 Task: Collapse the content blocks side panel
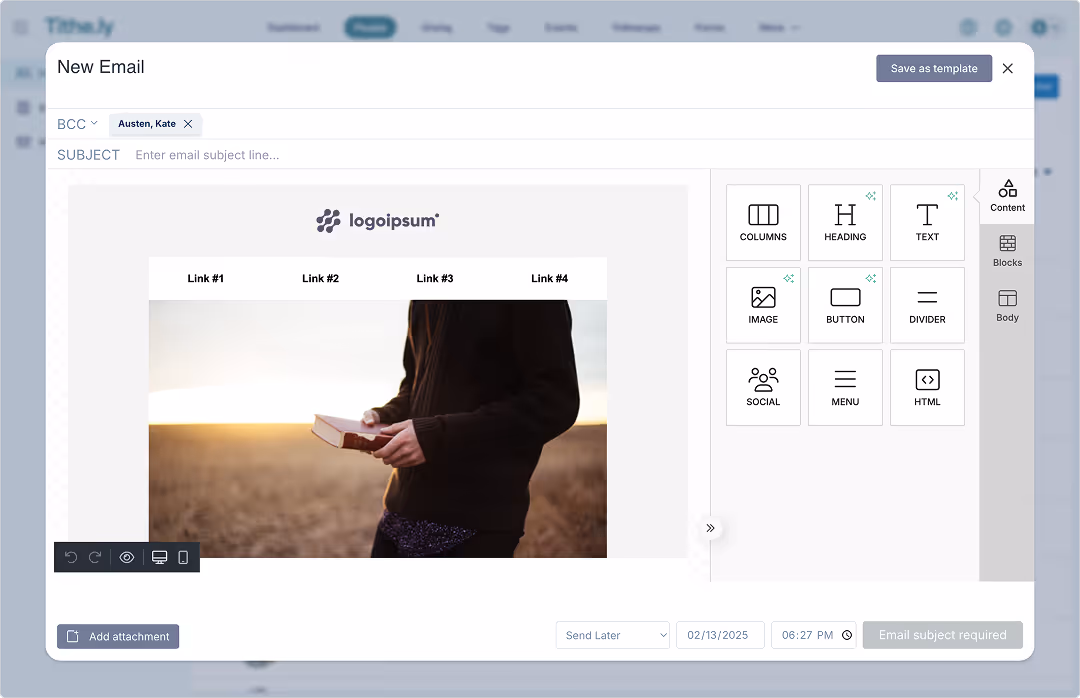[x=710, y=528]
